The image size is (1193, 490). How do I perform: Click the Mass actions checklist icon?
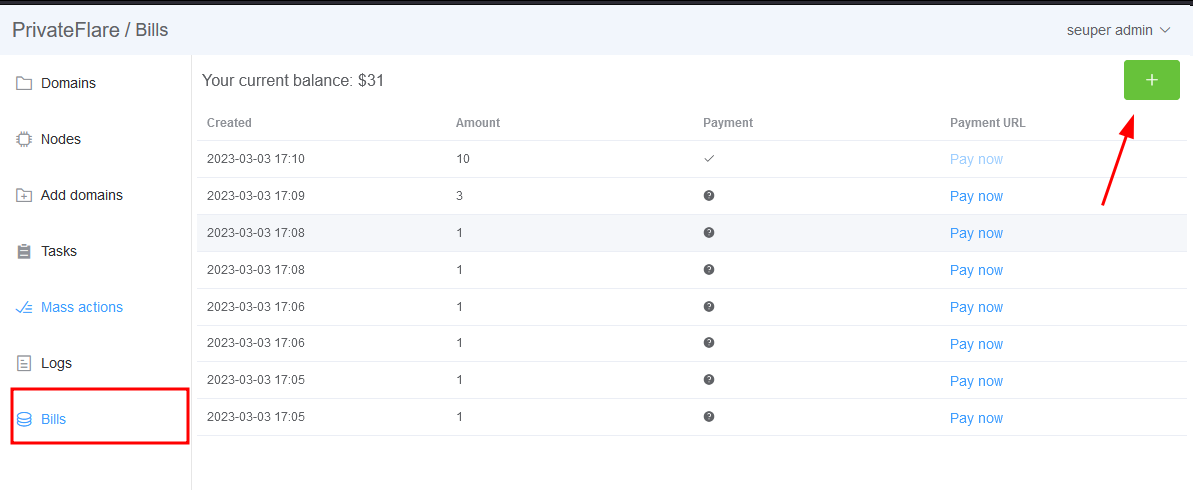point(24,307)
